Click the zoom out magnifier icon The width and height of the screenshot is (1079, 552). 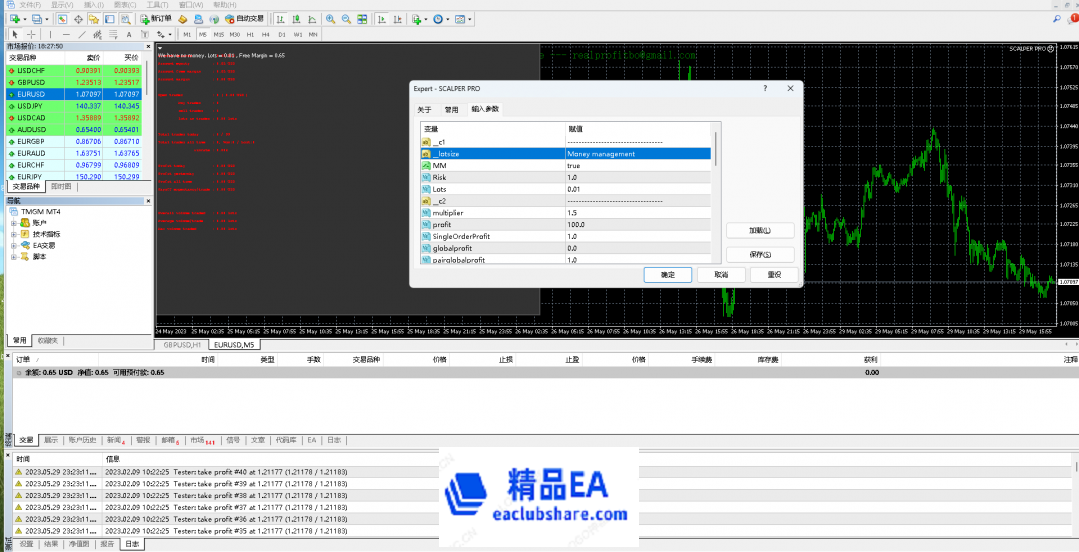[346, 19]
